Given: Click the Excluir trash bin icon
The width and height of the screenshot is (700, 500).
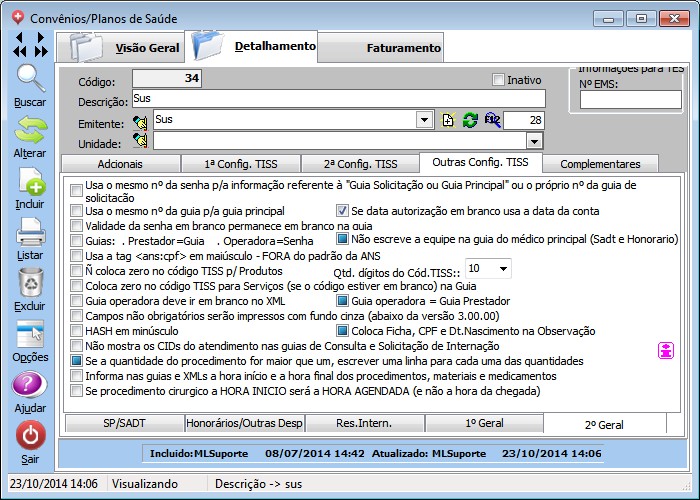Looking at the screenshot, I should [x=29, y=285].
